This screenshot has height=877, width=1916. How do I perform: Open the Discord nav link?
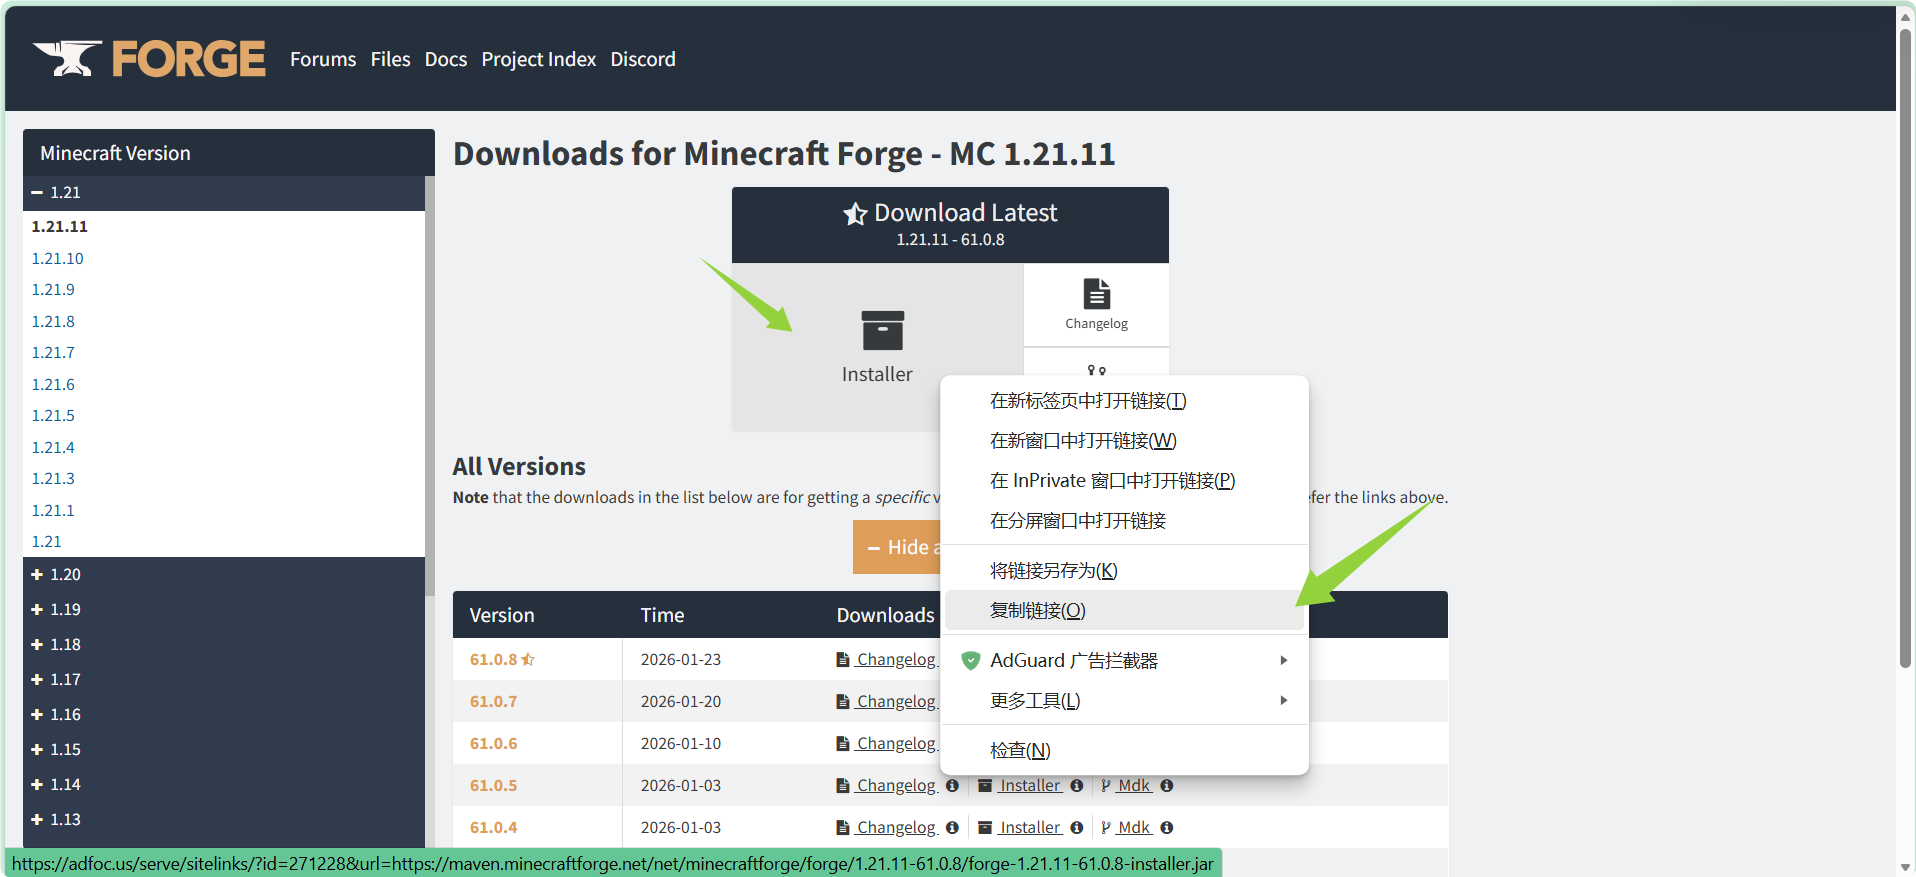[x=643, y=59]
